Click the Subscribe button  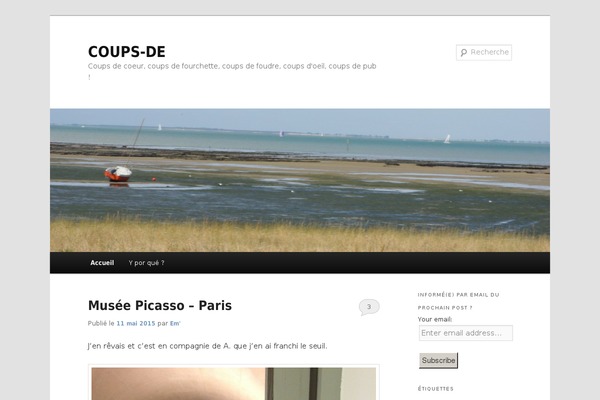point(439,361)
